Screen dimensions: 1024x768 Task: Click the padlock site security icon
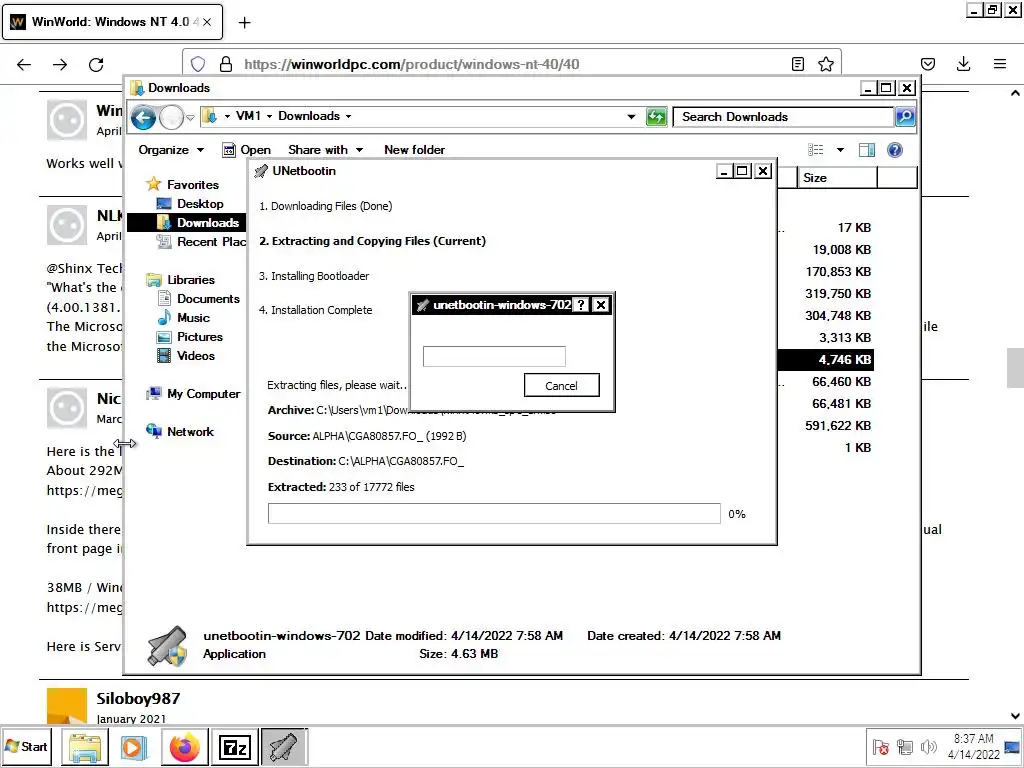[x=226, y=64]
